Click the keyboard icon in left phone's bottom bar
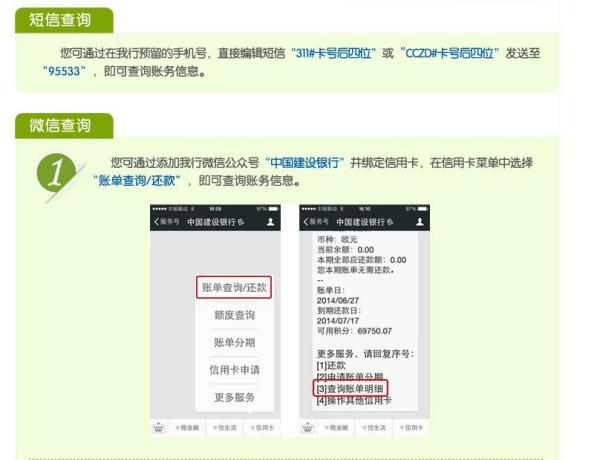The width and height of the screenshot is (600, 460). [158, 427]
